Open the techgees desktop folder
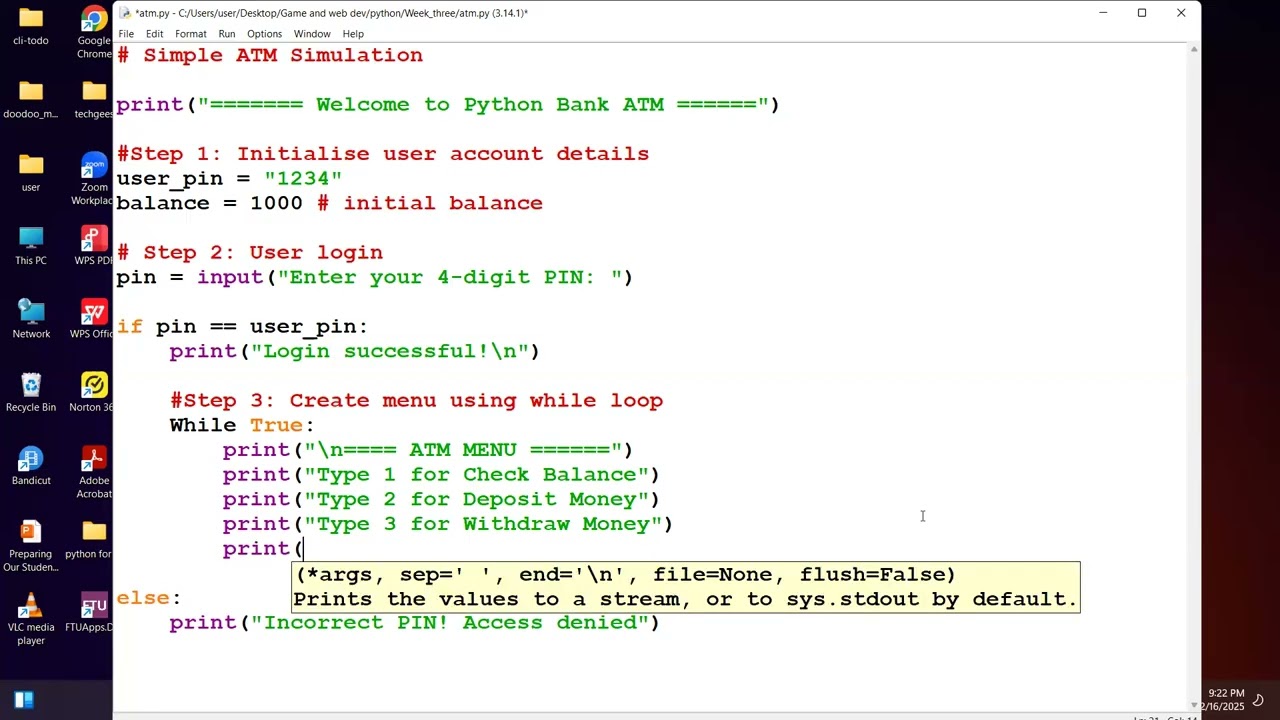Viewport: 1280px width, 720px height. 94,100
